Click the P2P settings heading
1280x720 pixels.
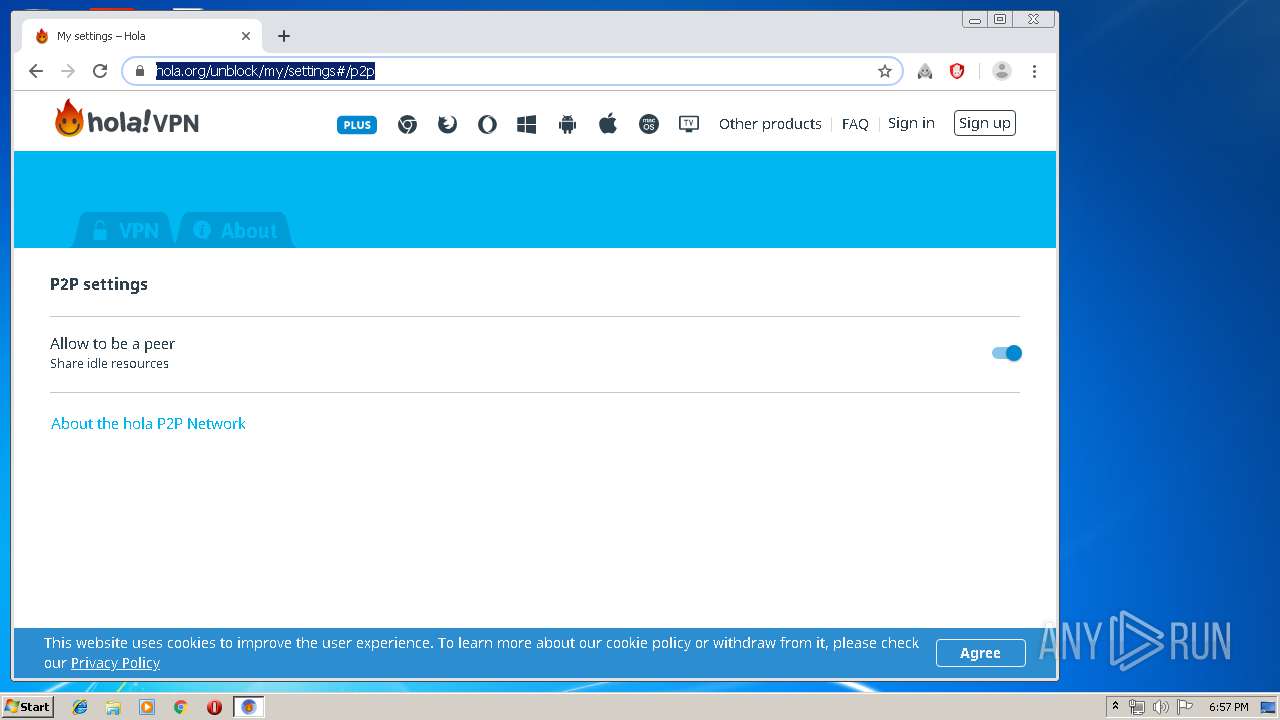pos(99,284)
